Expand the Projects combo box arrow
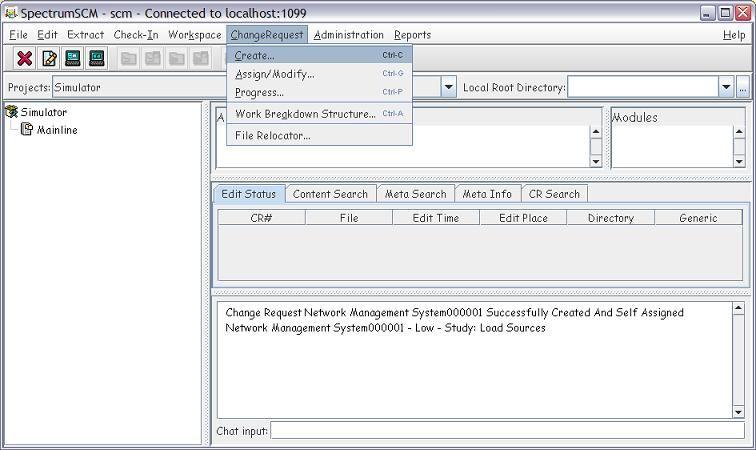This screenshot has width=756, height=450. tap(449, 88)
